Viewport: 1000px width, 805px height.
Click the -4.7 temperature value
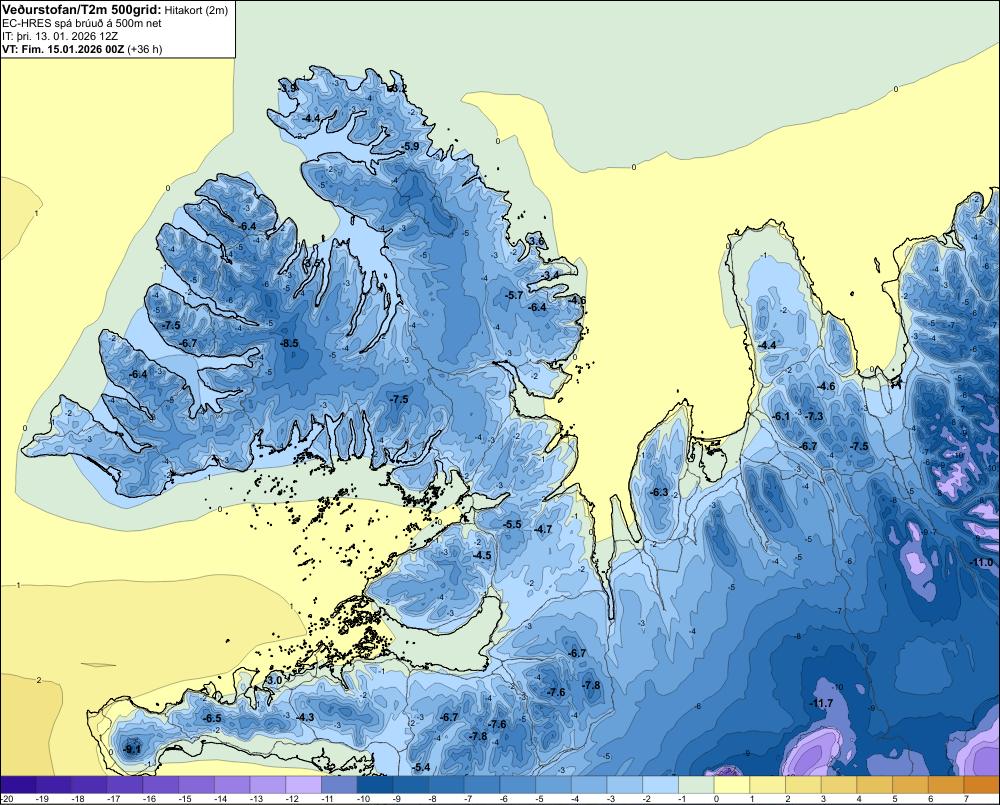tap(543, 529)
